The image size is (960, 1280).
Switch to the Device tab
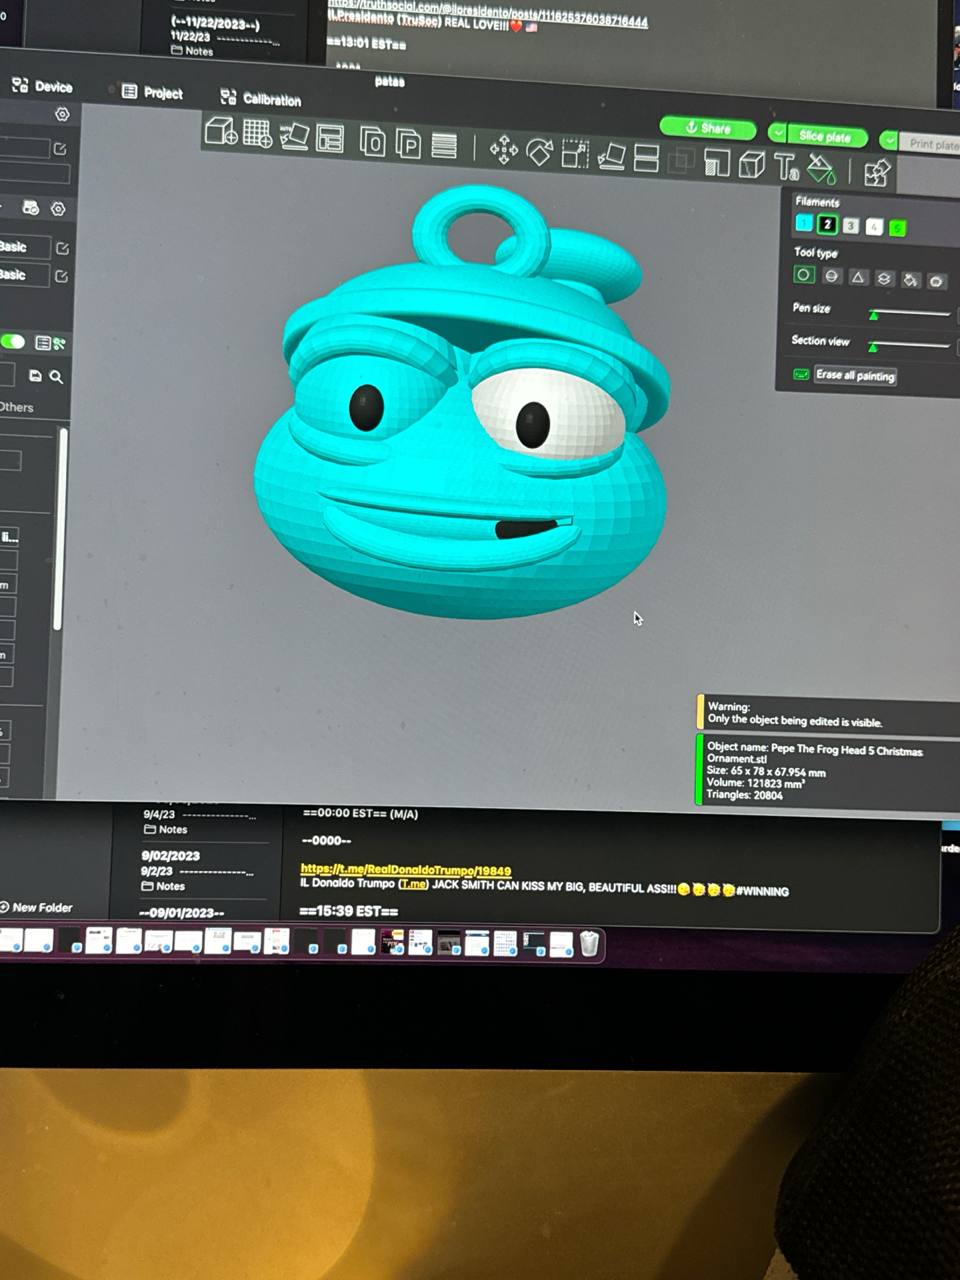tap(42, 86)
